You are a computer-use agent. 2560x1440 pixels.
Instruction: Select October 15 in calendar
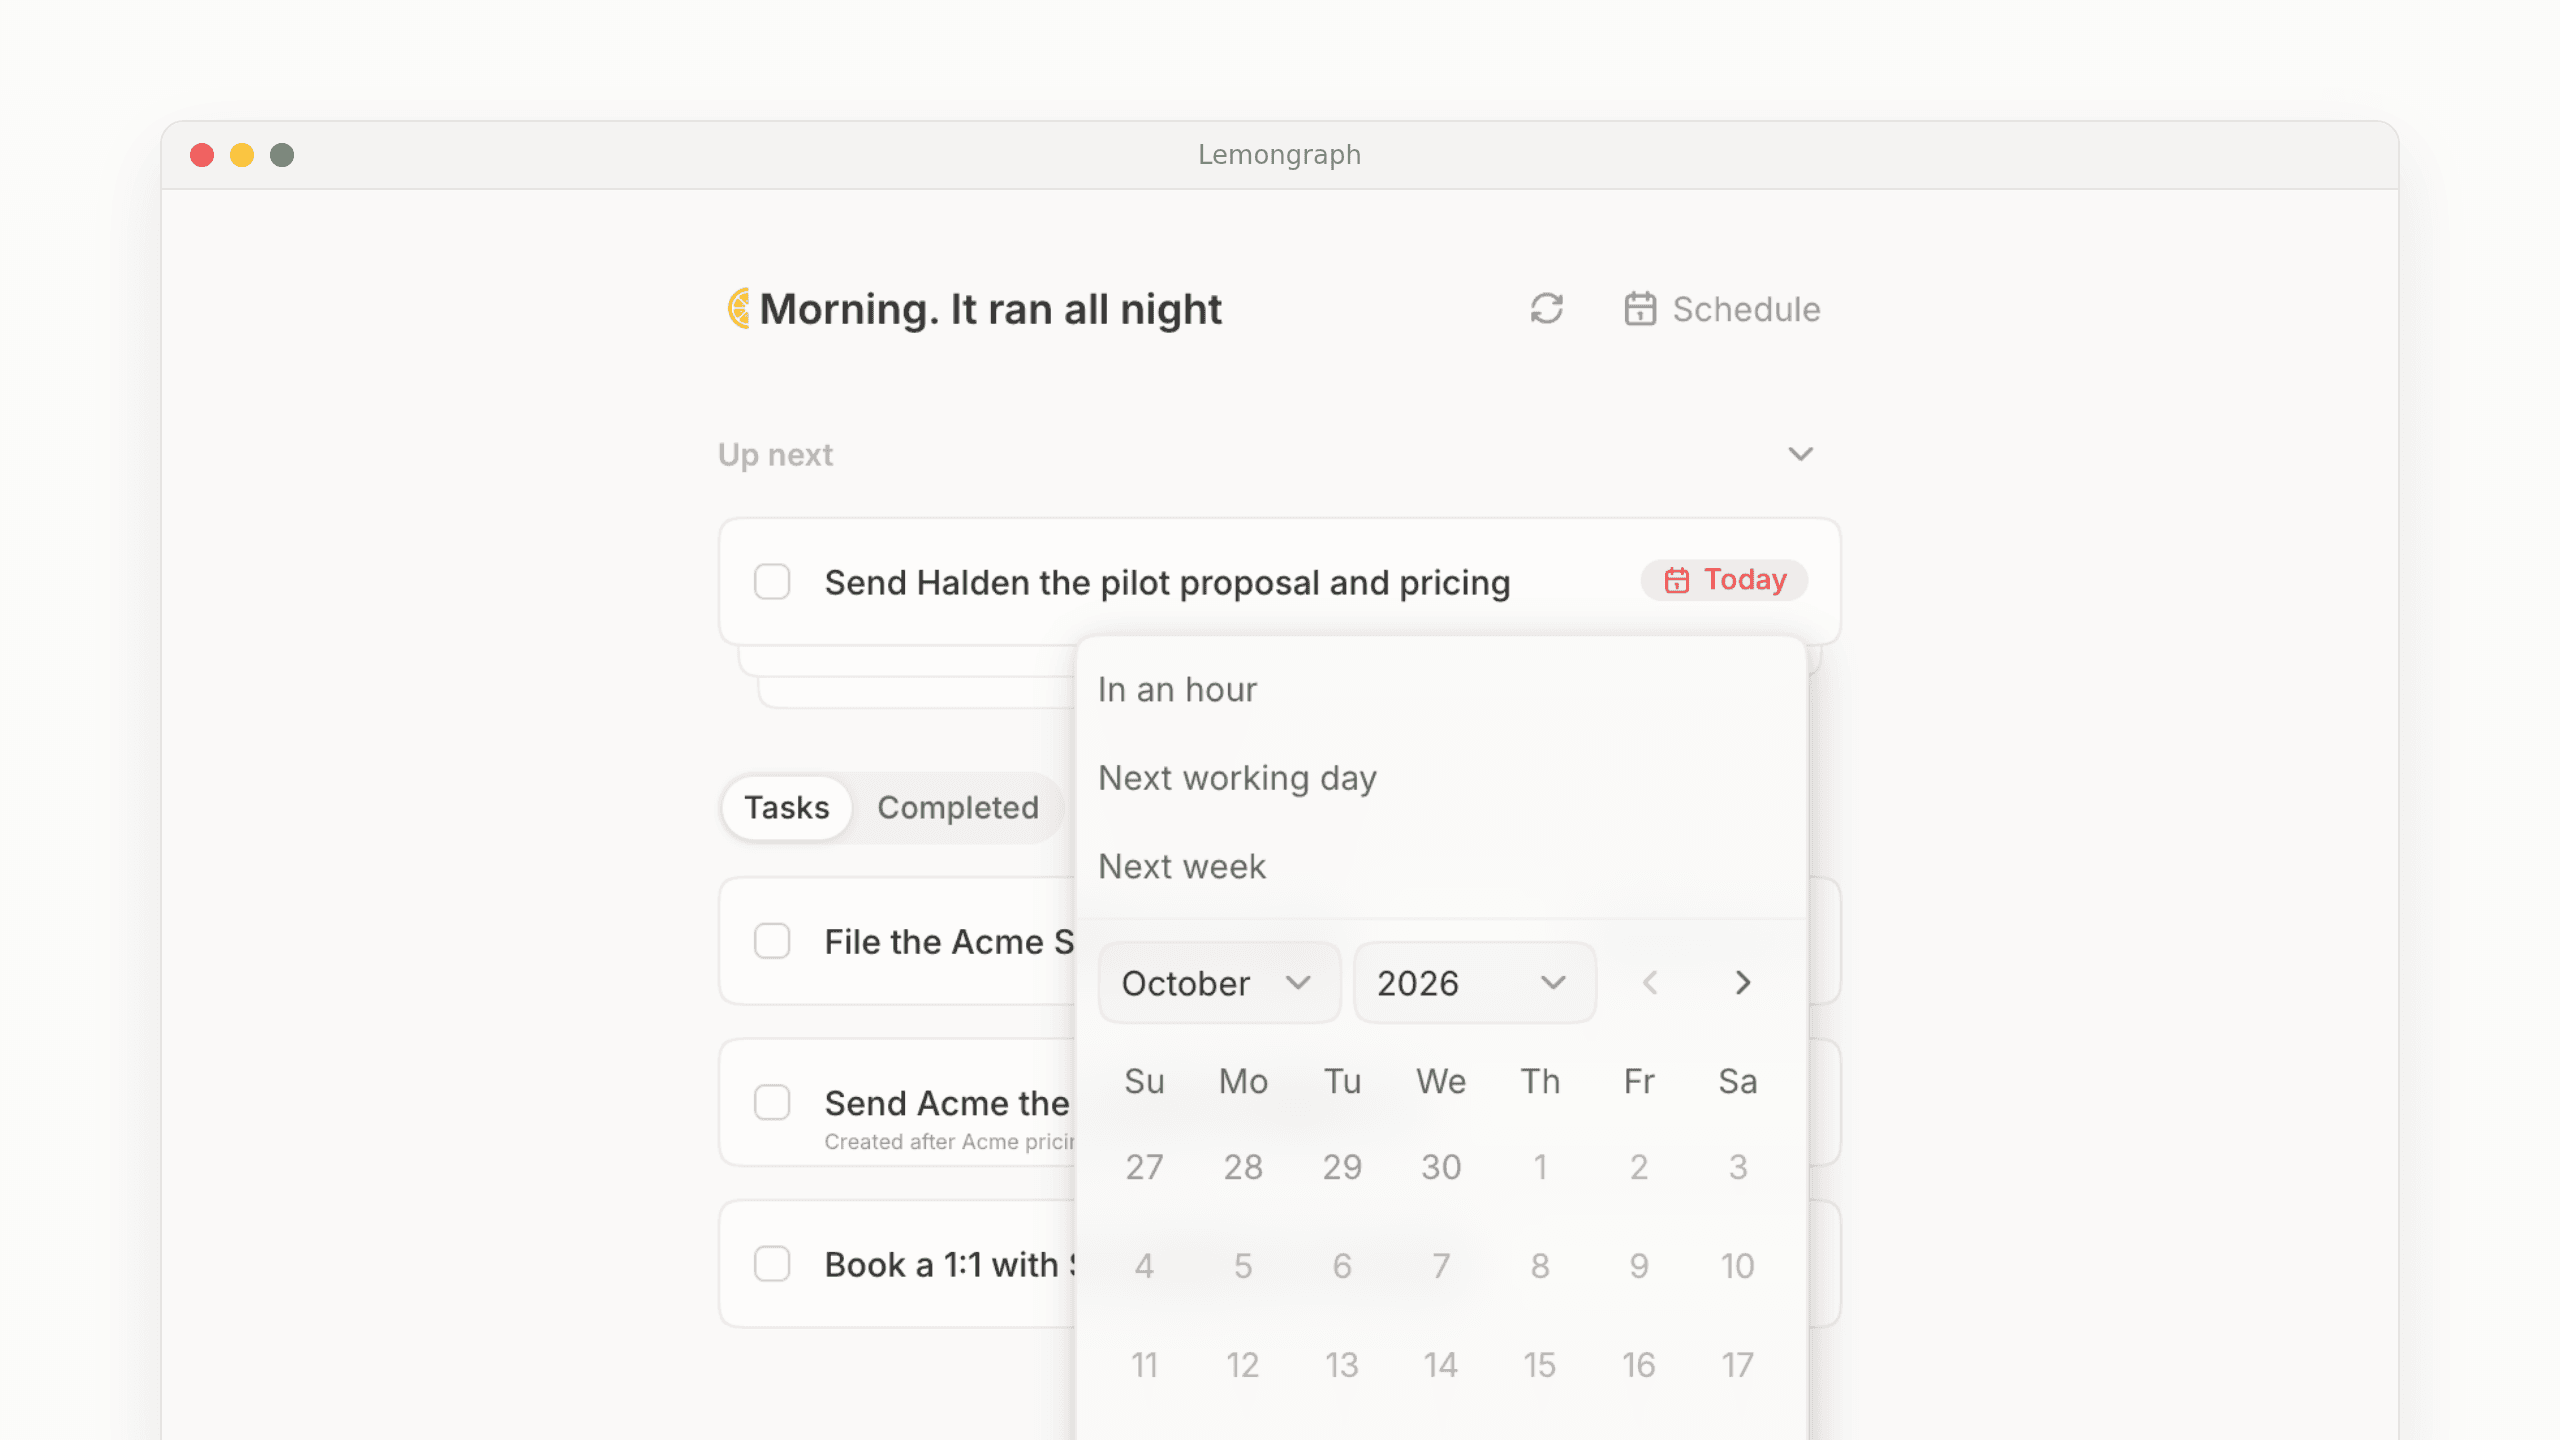pos(1540,1365)
